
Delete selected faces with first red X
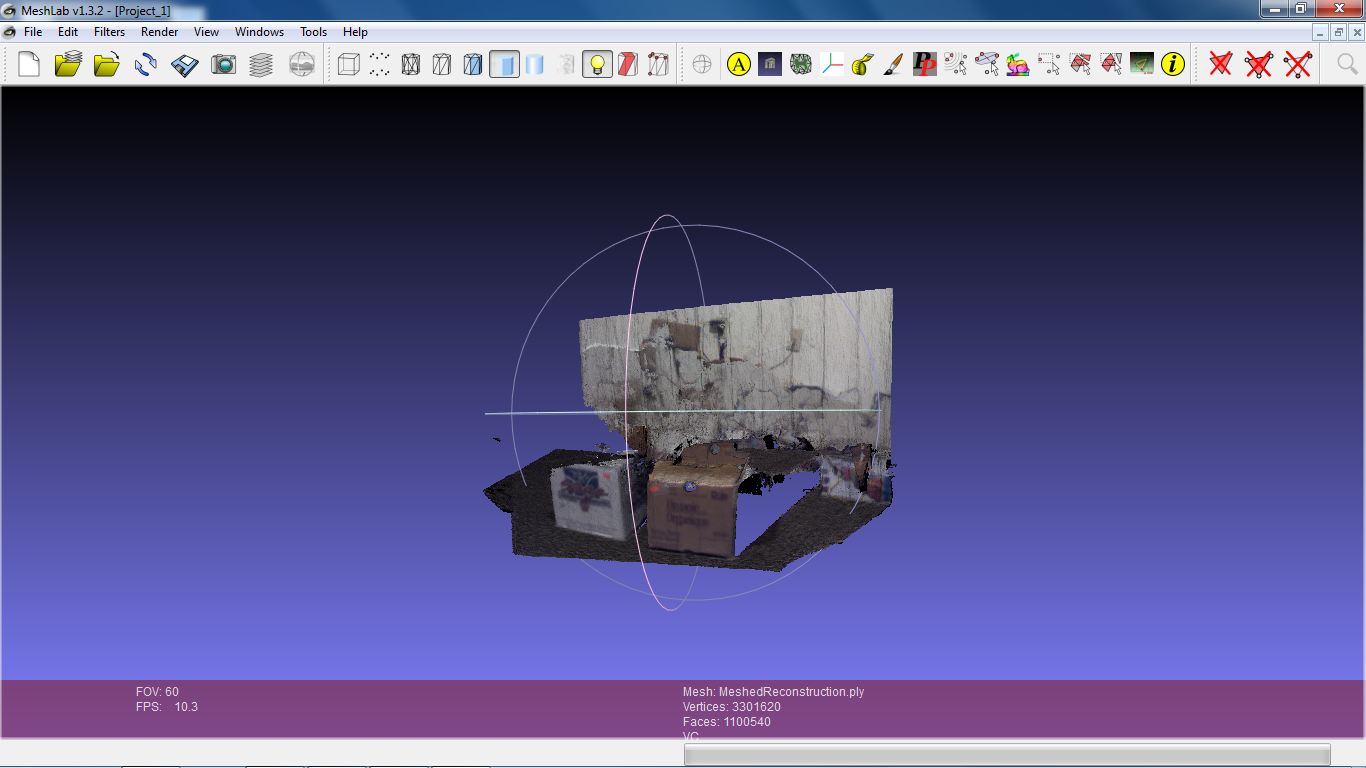pos(1220,65)
